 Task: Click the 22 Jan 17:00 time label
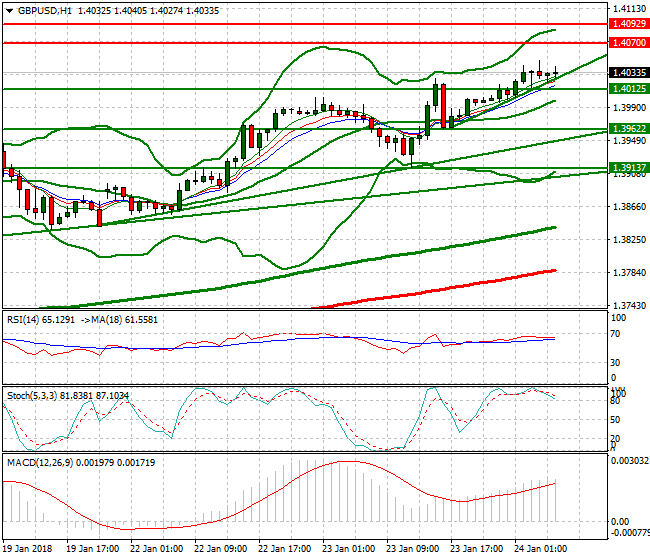coord(285,549)
